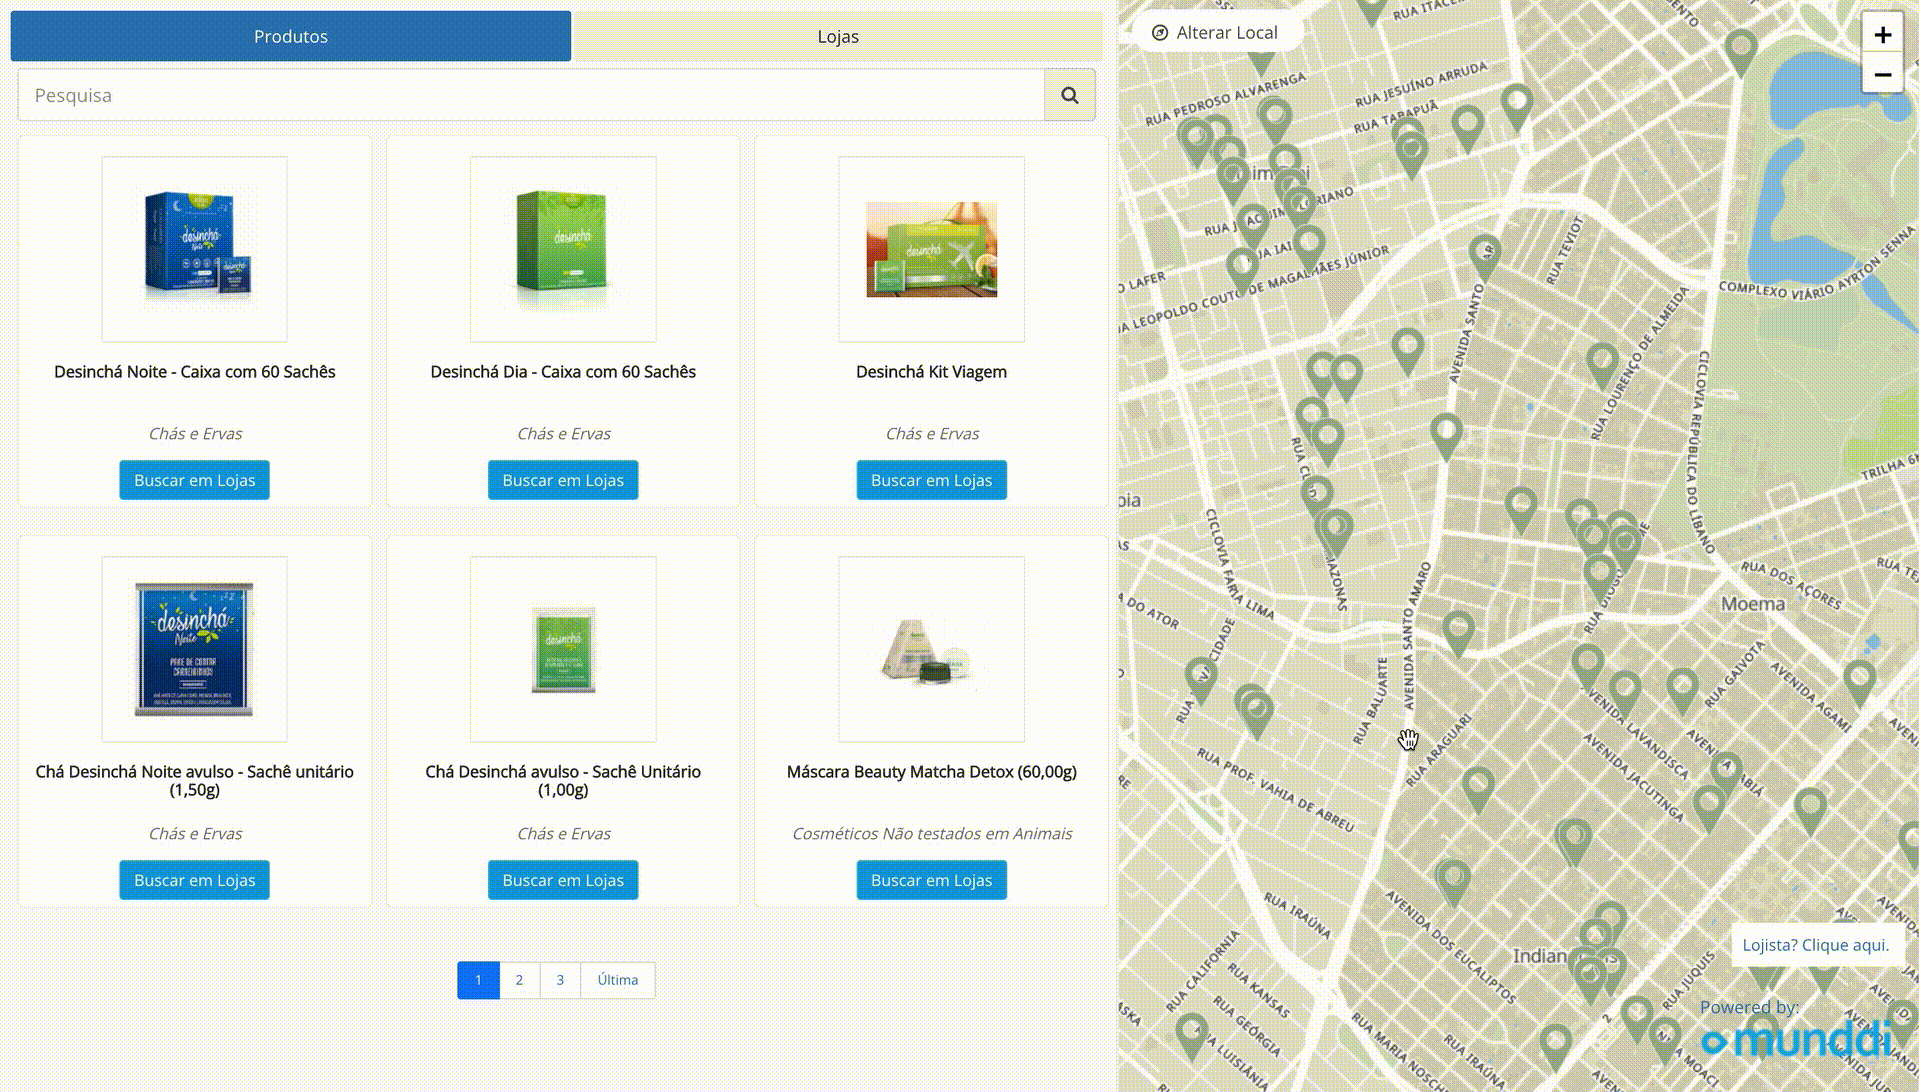Open Desinchá Dia box product thumbnail

563,249
